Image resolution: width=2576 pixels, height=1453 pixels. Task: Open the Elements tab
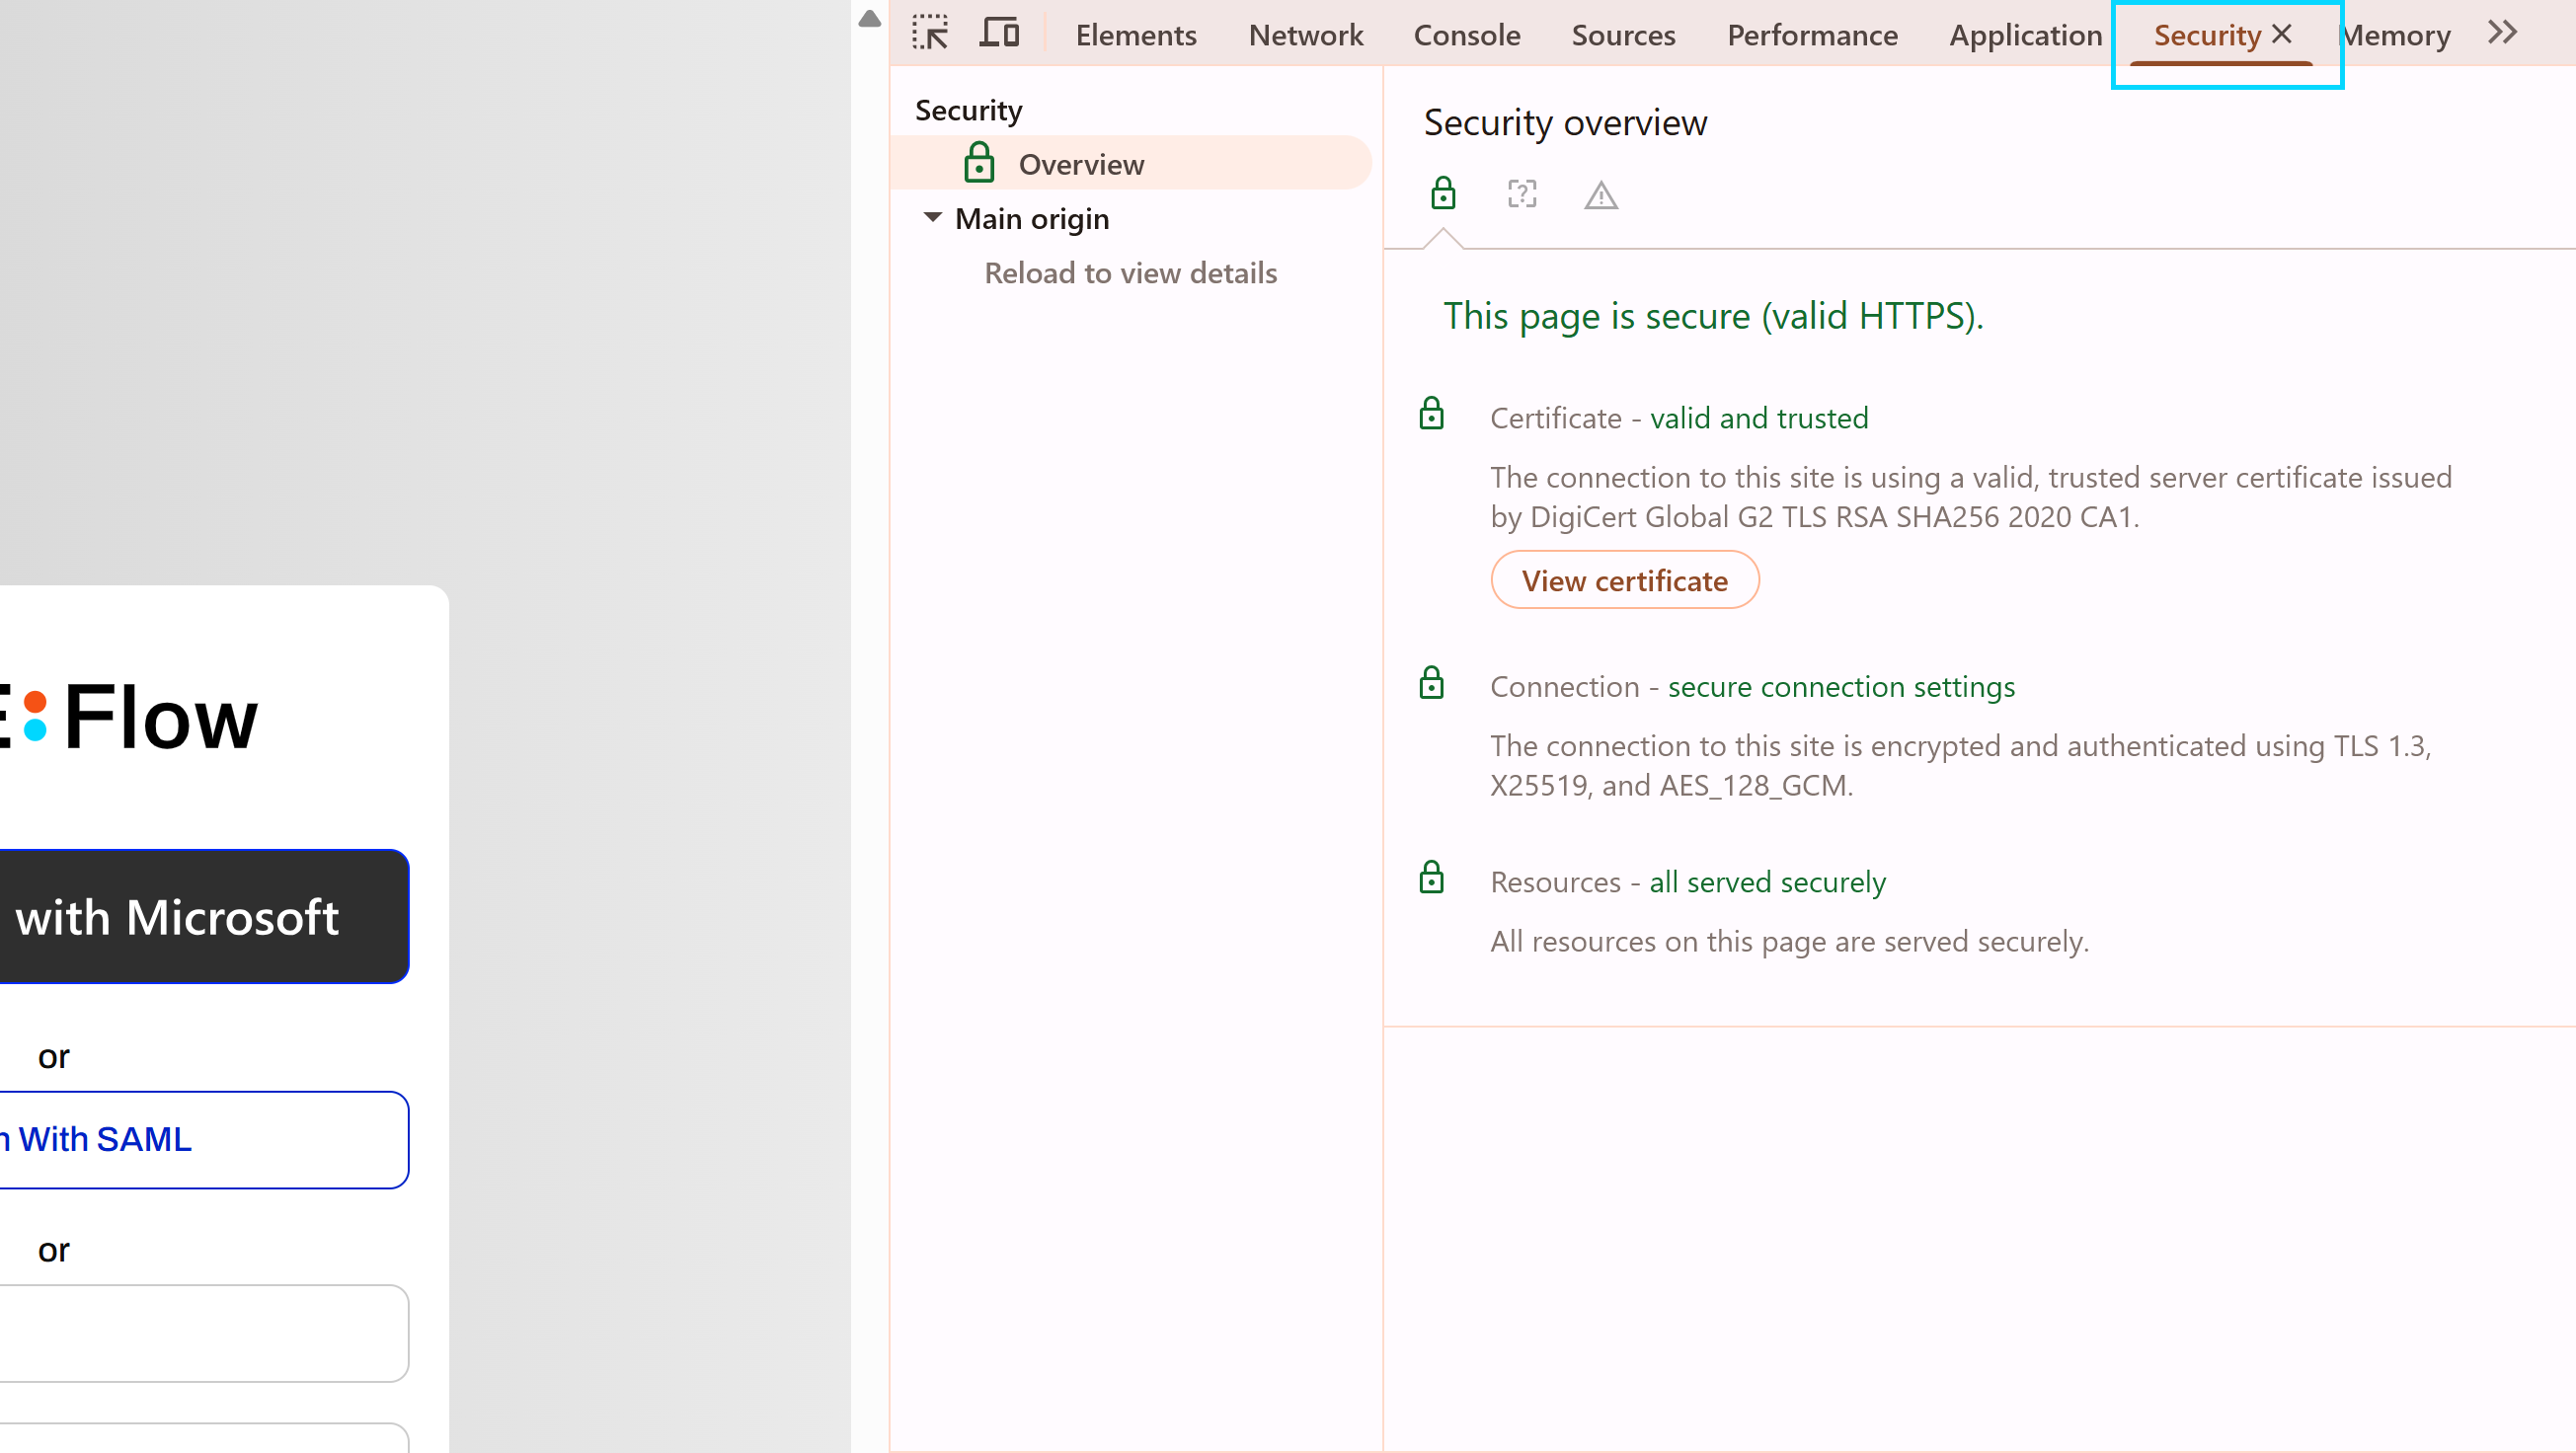coord(1136,35)
